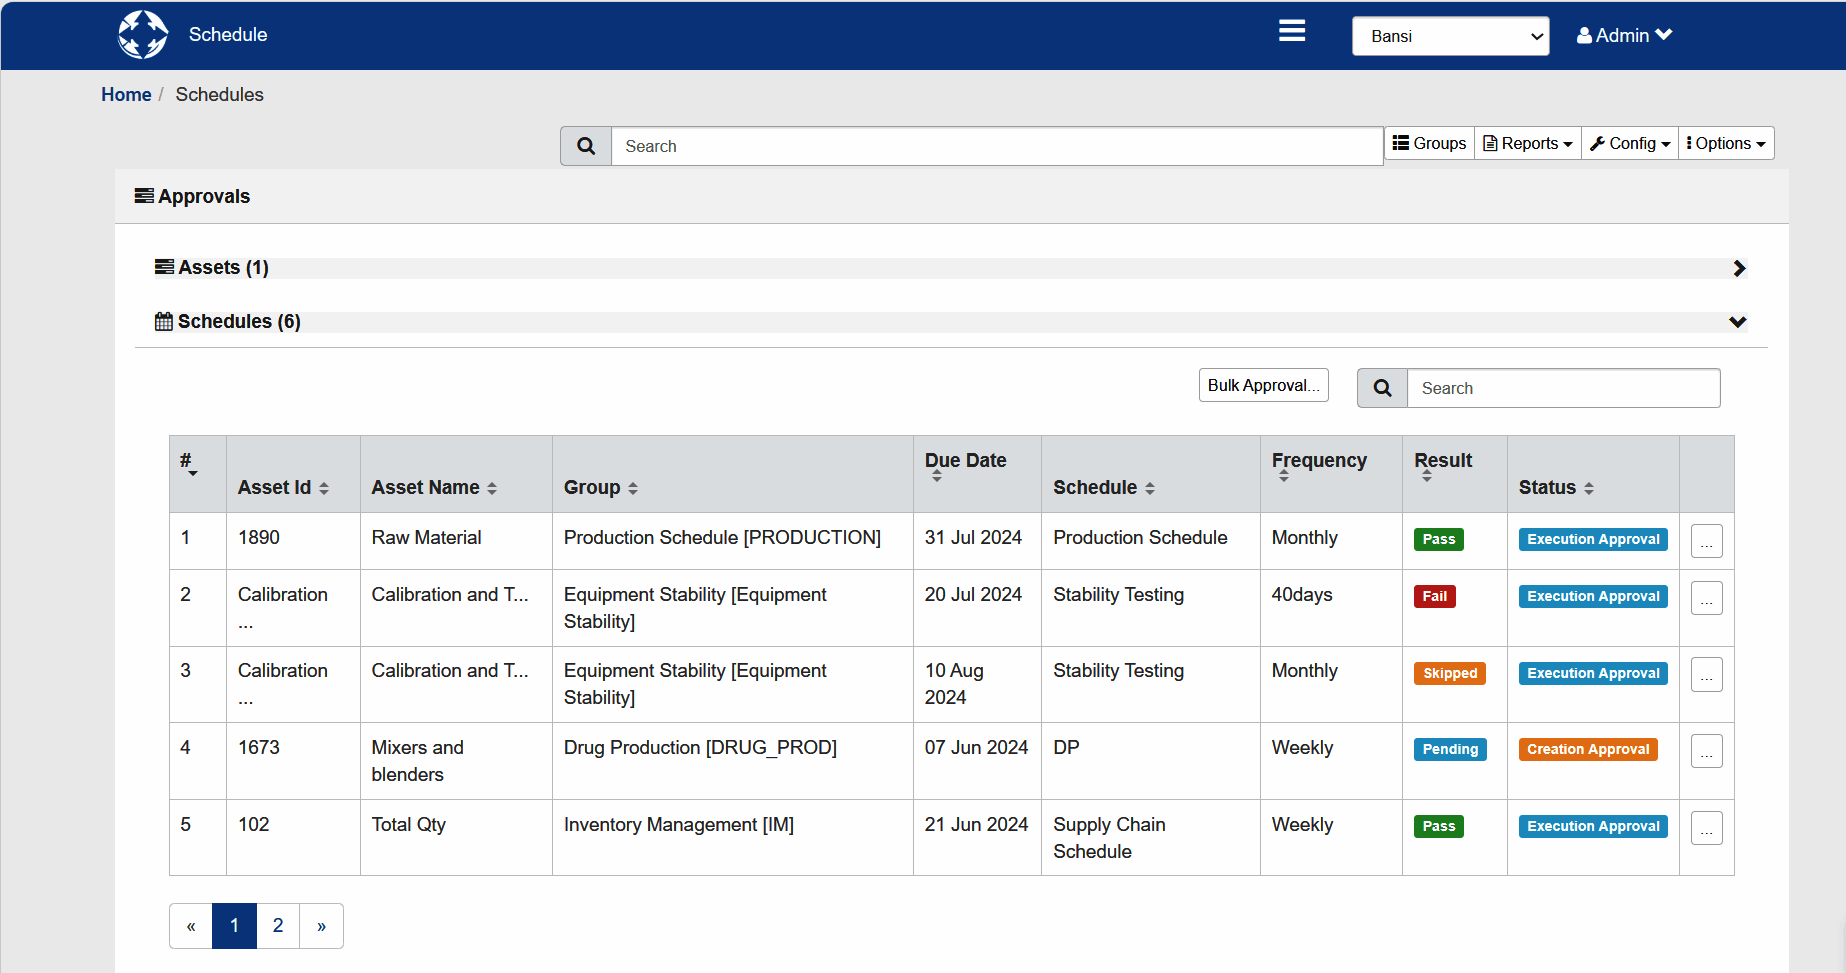The width and height of the screenshot is (1846, 973).
Task: Click the calendar icon beside Schedules heading
Action: [163, 321]
